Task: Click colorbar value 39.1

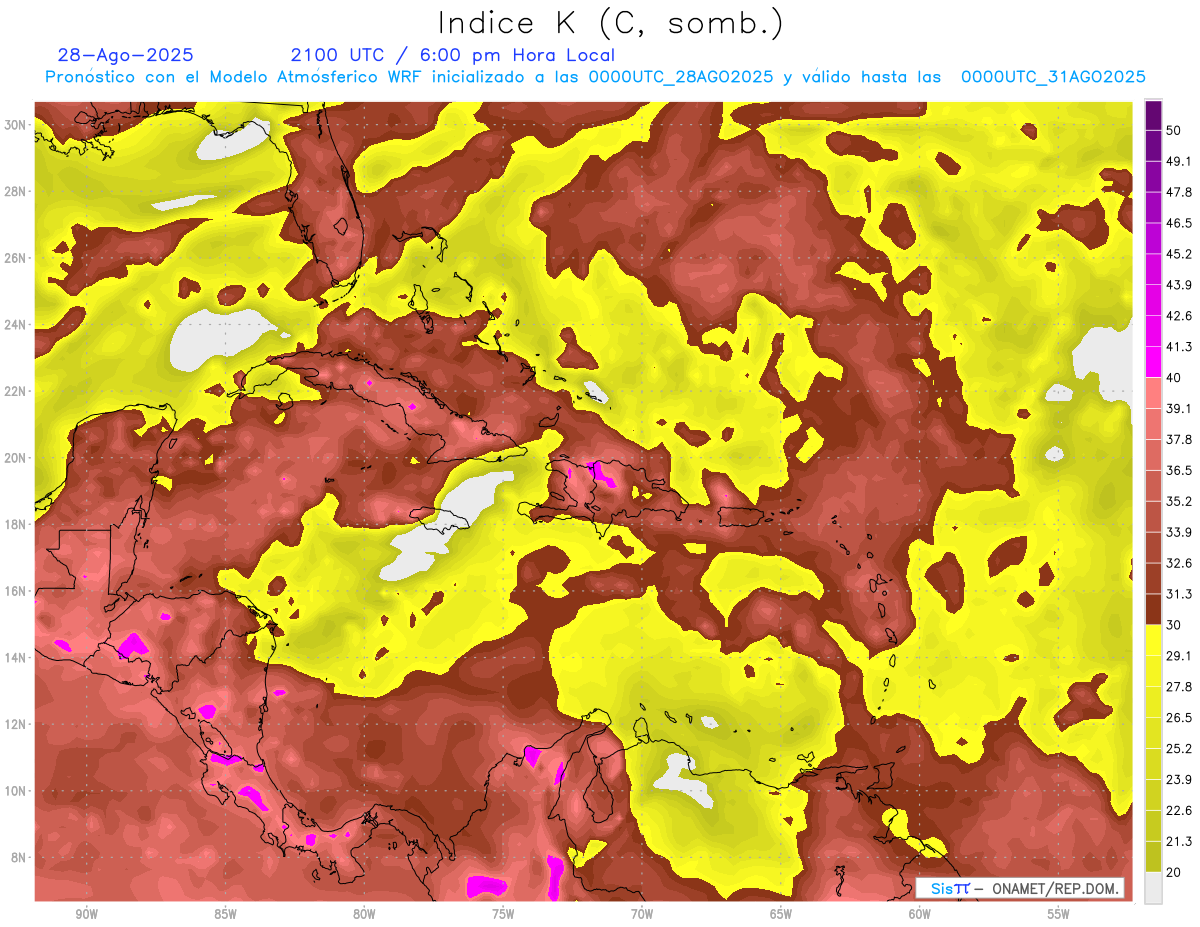Action: (1178, 408)
